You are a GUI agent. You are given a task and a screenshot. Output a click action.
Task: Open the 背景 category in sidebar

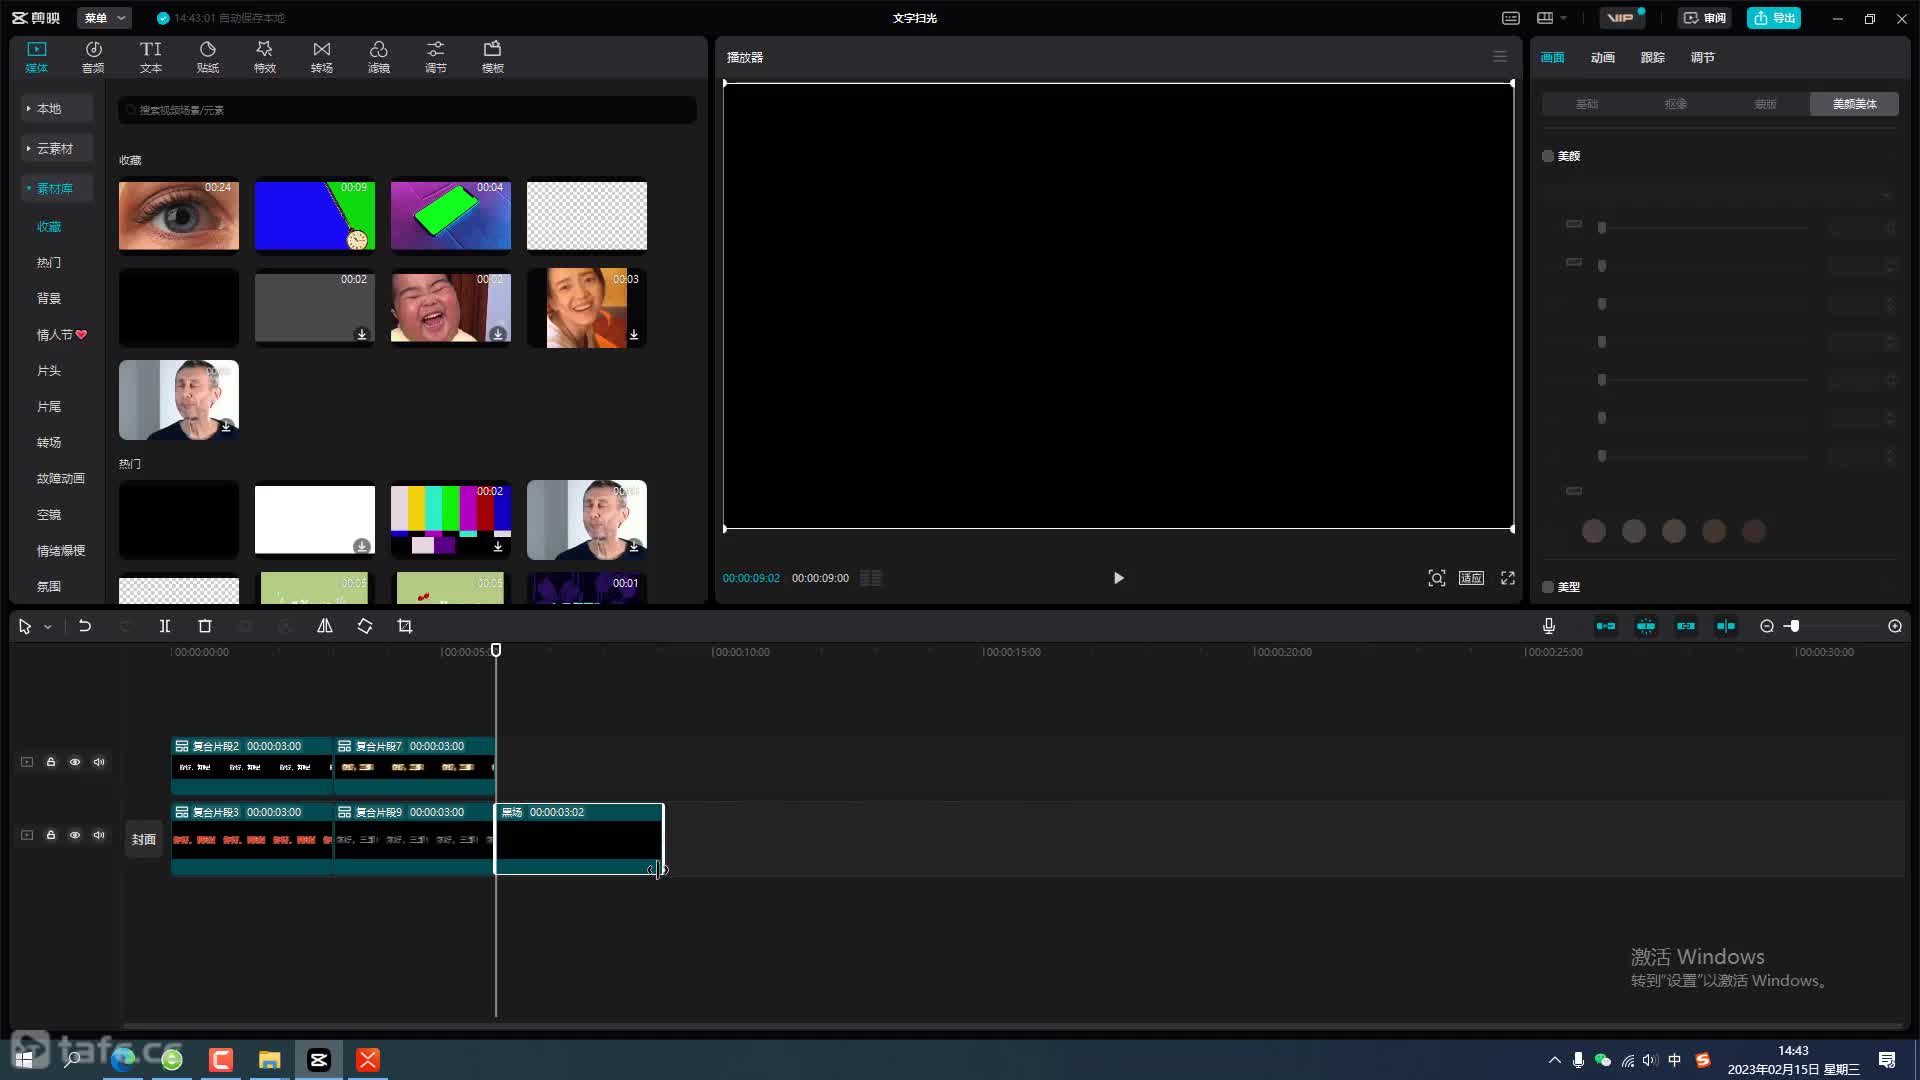click(x=49, y=298)
